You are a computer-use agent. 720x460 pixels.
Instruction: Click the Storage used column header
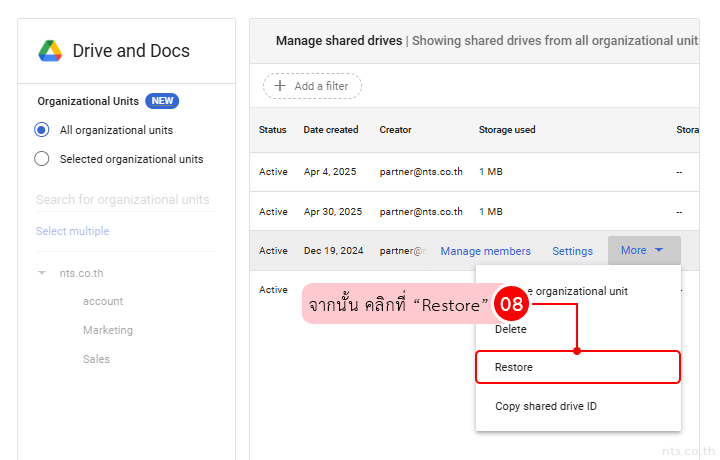pyautogui.click(x=507, y=130)
